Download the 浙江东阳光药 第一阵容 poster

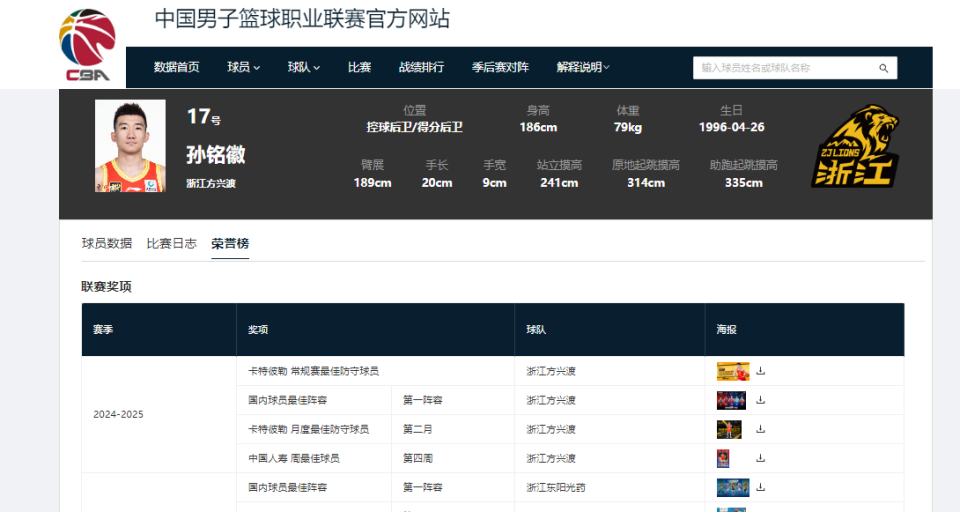point(760,488)
